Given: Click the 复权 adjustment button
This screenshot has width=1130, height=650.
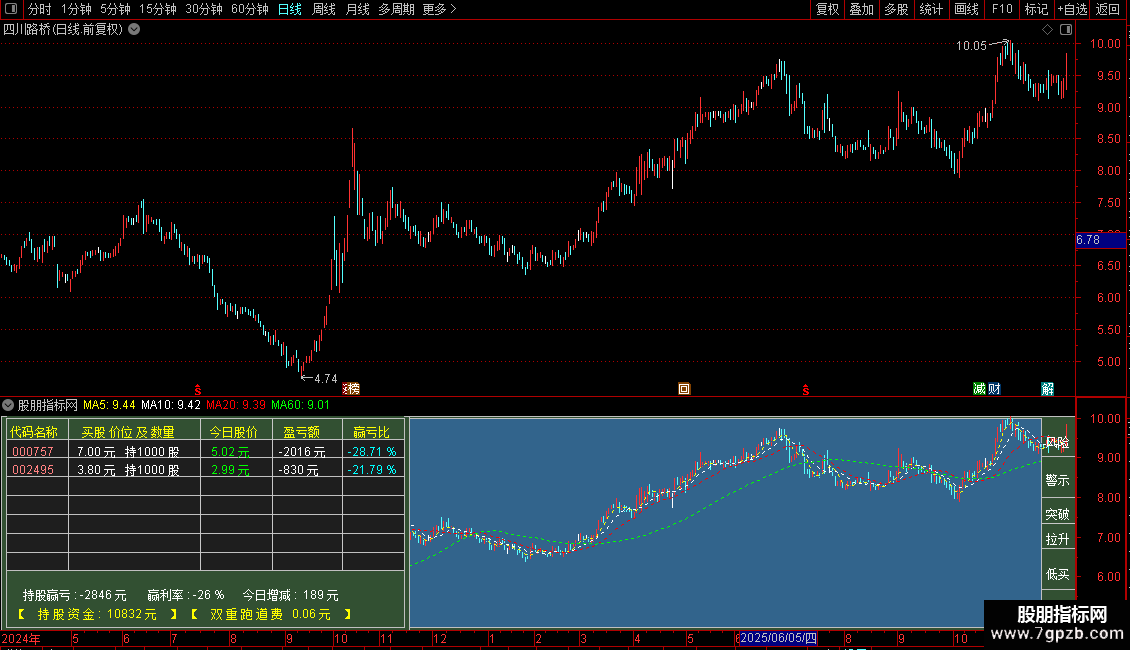Looking at the screenshot, I should click(x=827, y=9).
